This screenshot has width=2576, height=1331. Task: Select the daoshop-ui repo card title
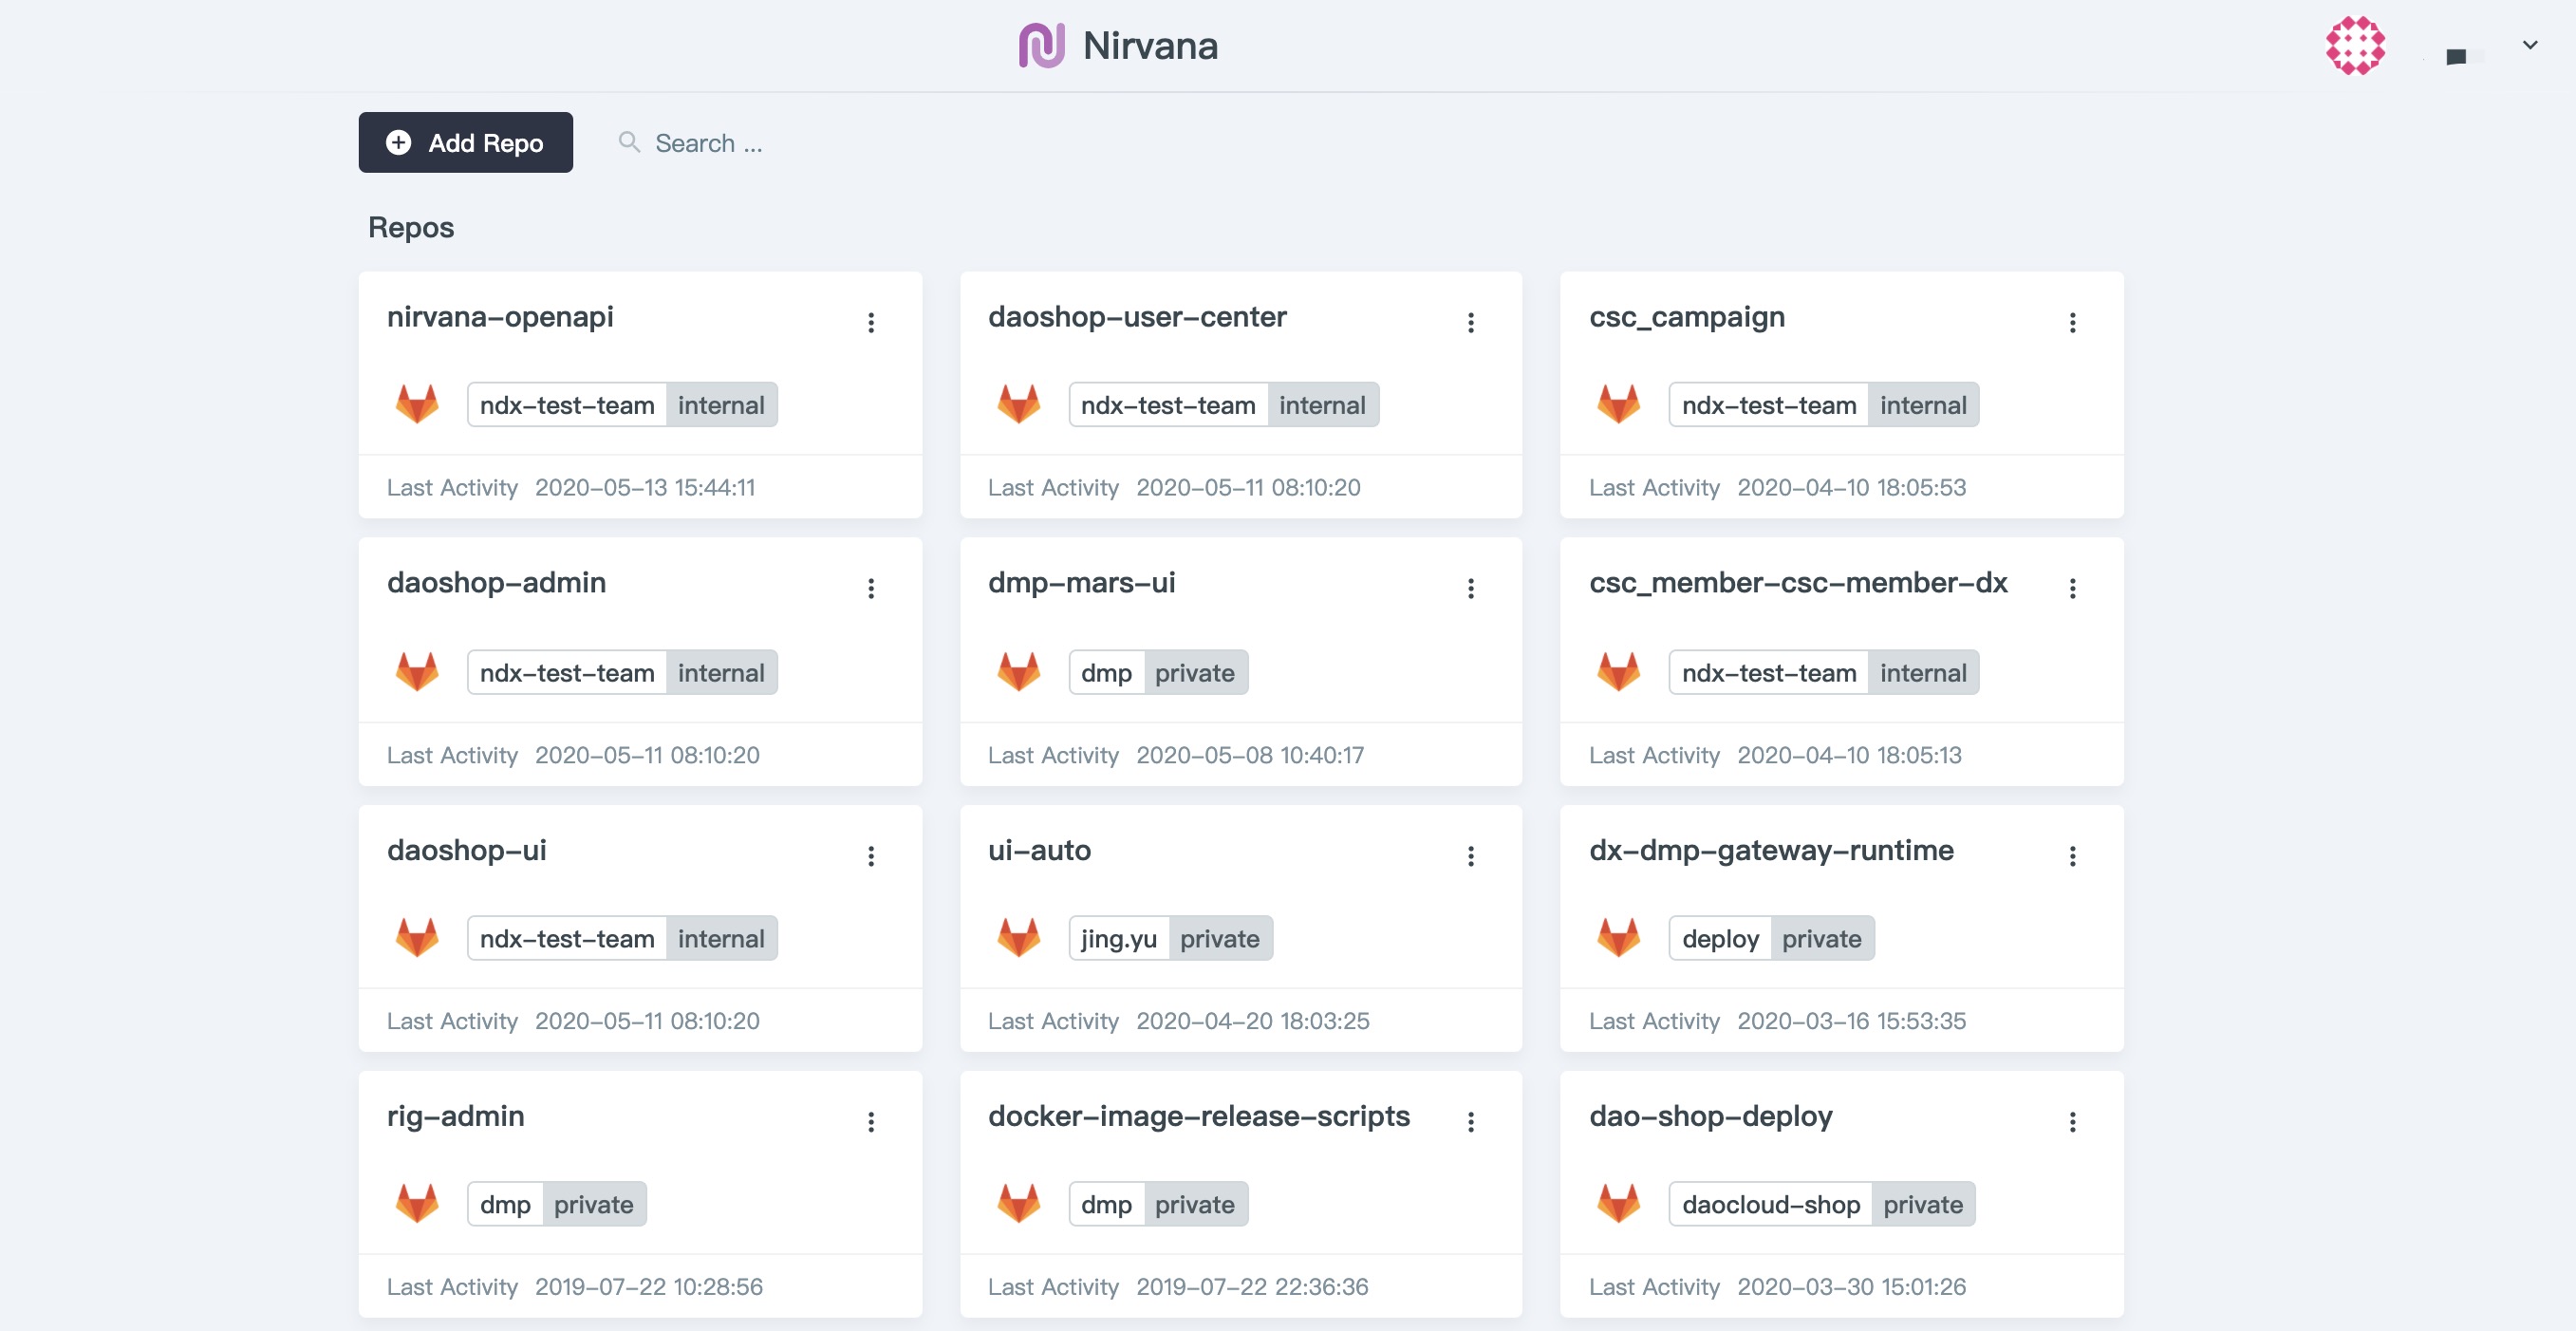point(466,850)
